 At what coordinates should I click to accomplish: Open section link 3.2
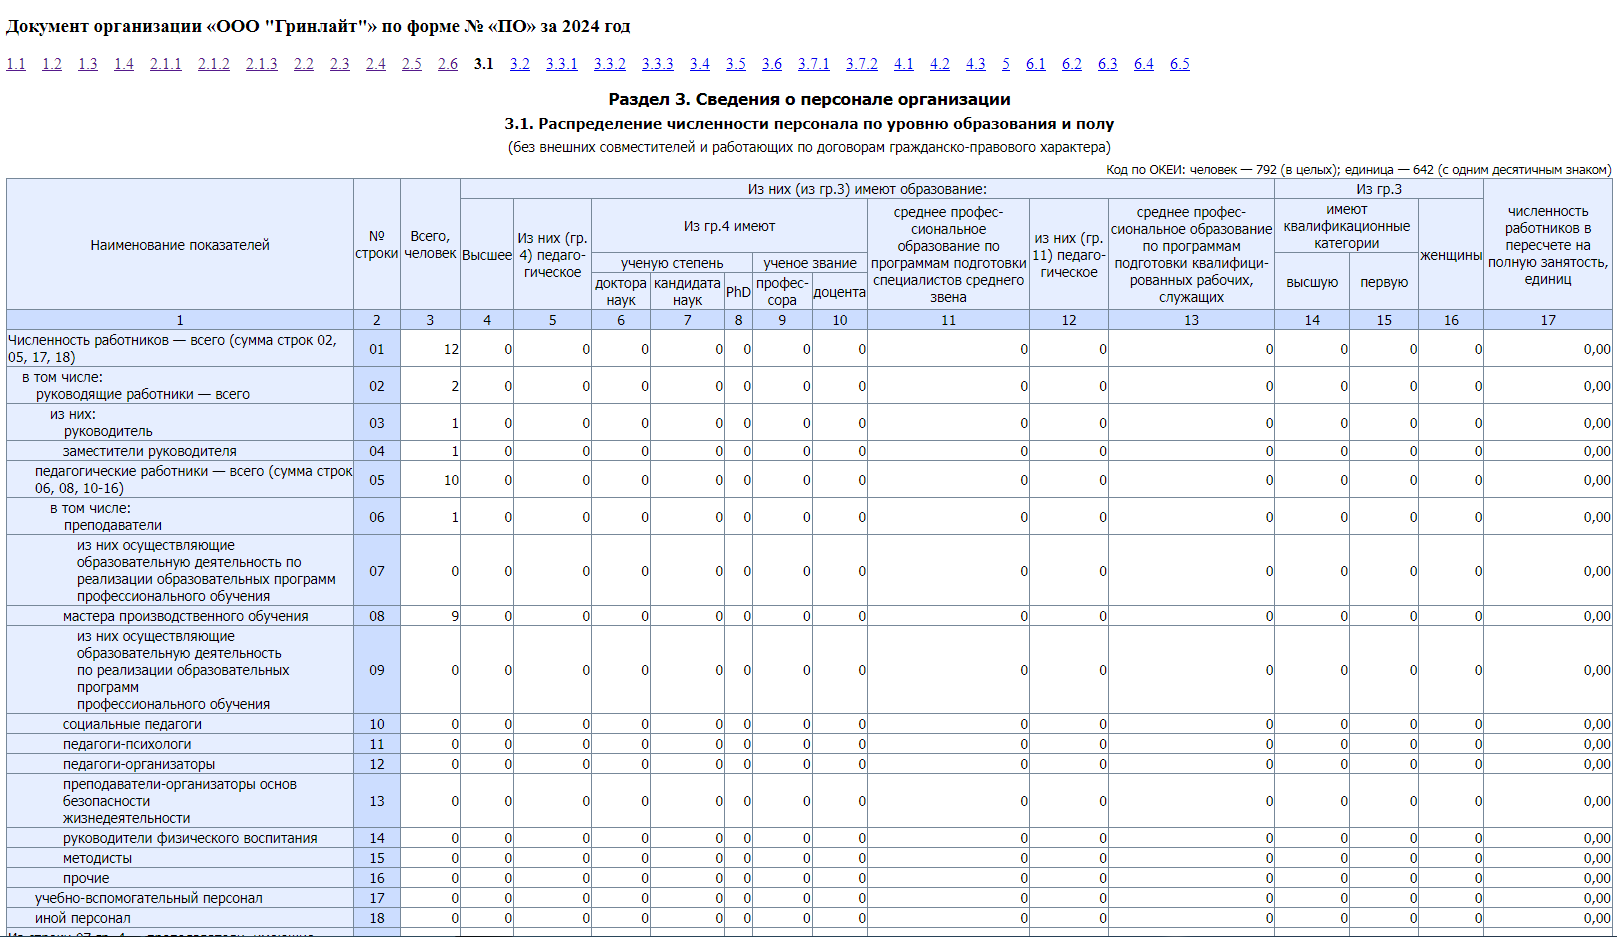(520, 64)
